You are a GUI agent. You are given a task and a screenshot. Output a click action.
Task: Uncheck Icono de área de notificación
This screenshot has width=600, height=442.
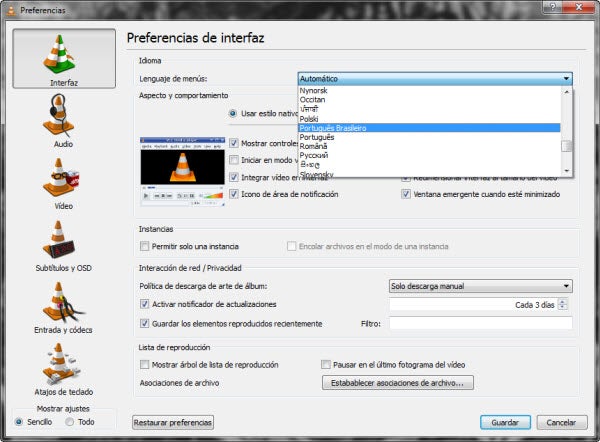[x=234, y=194]
